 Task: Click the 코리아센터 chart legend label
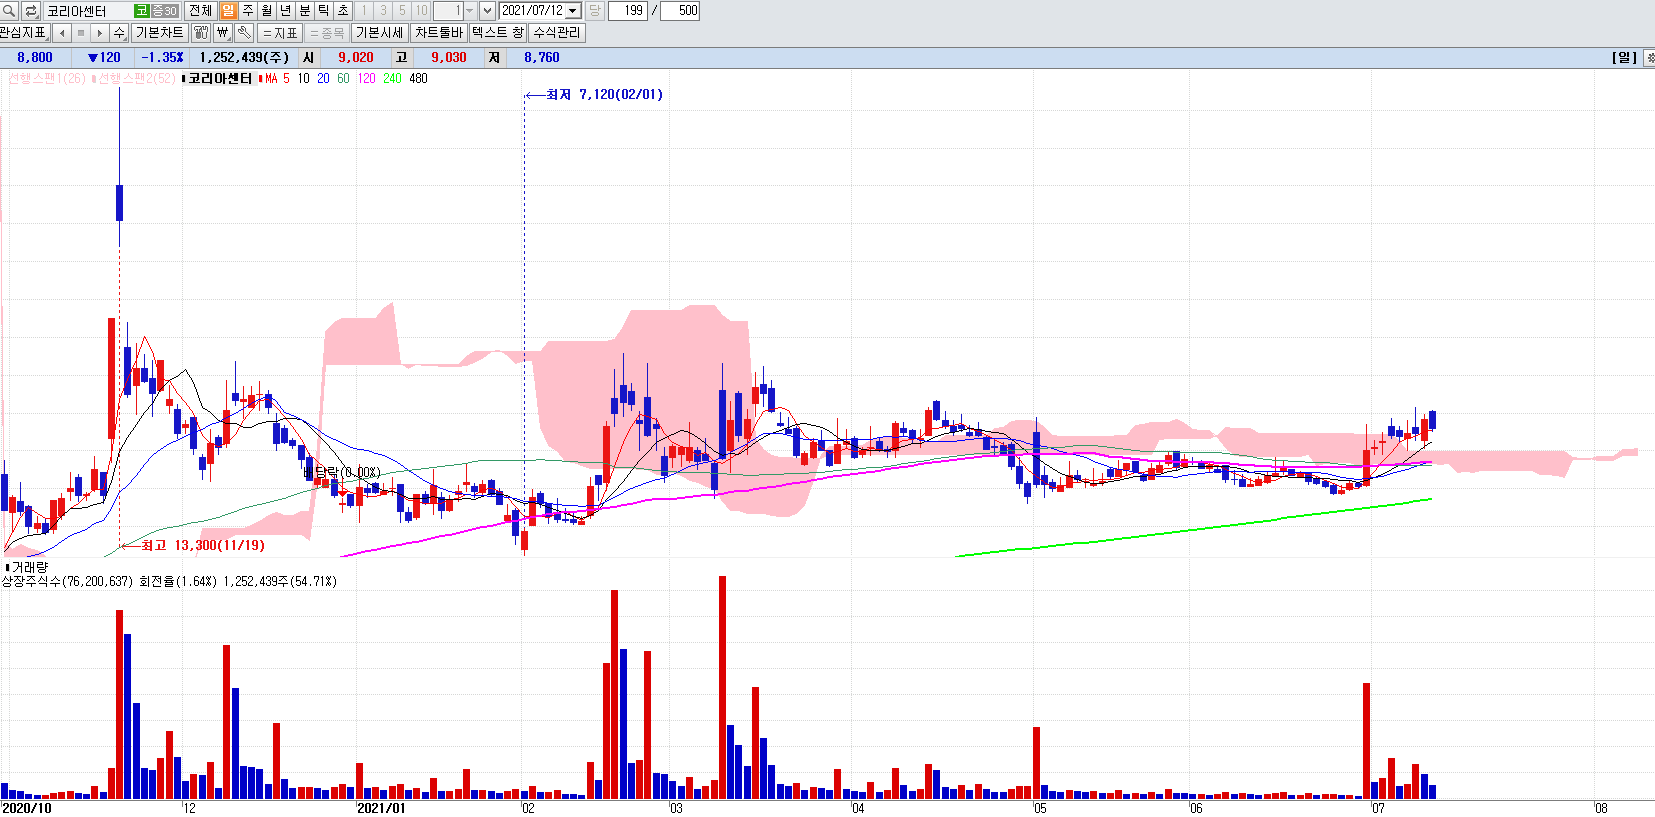(220, 78)
